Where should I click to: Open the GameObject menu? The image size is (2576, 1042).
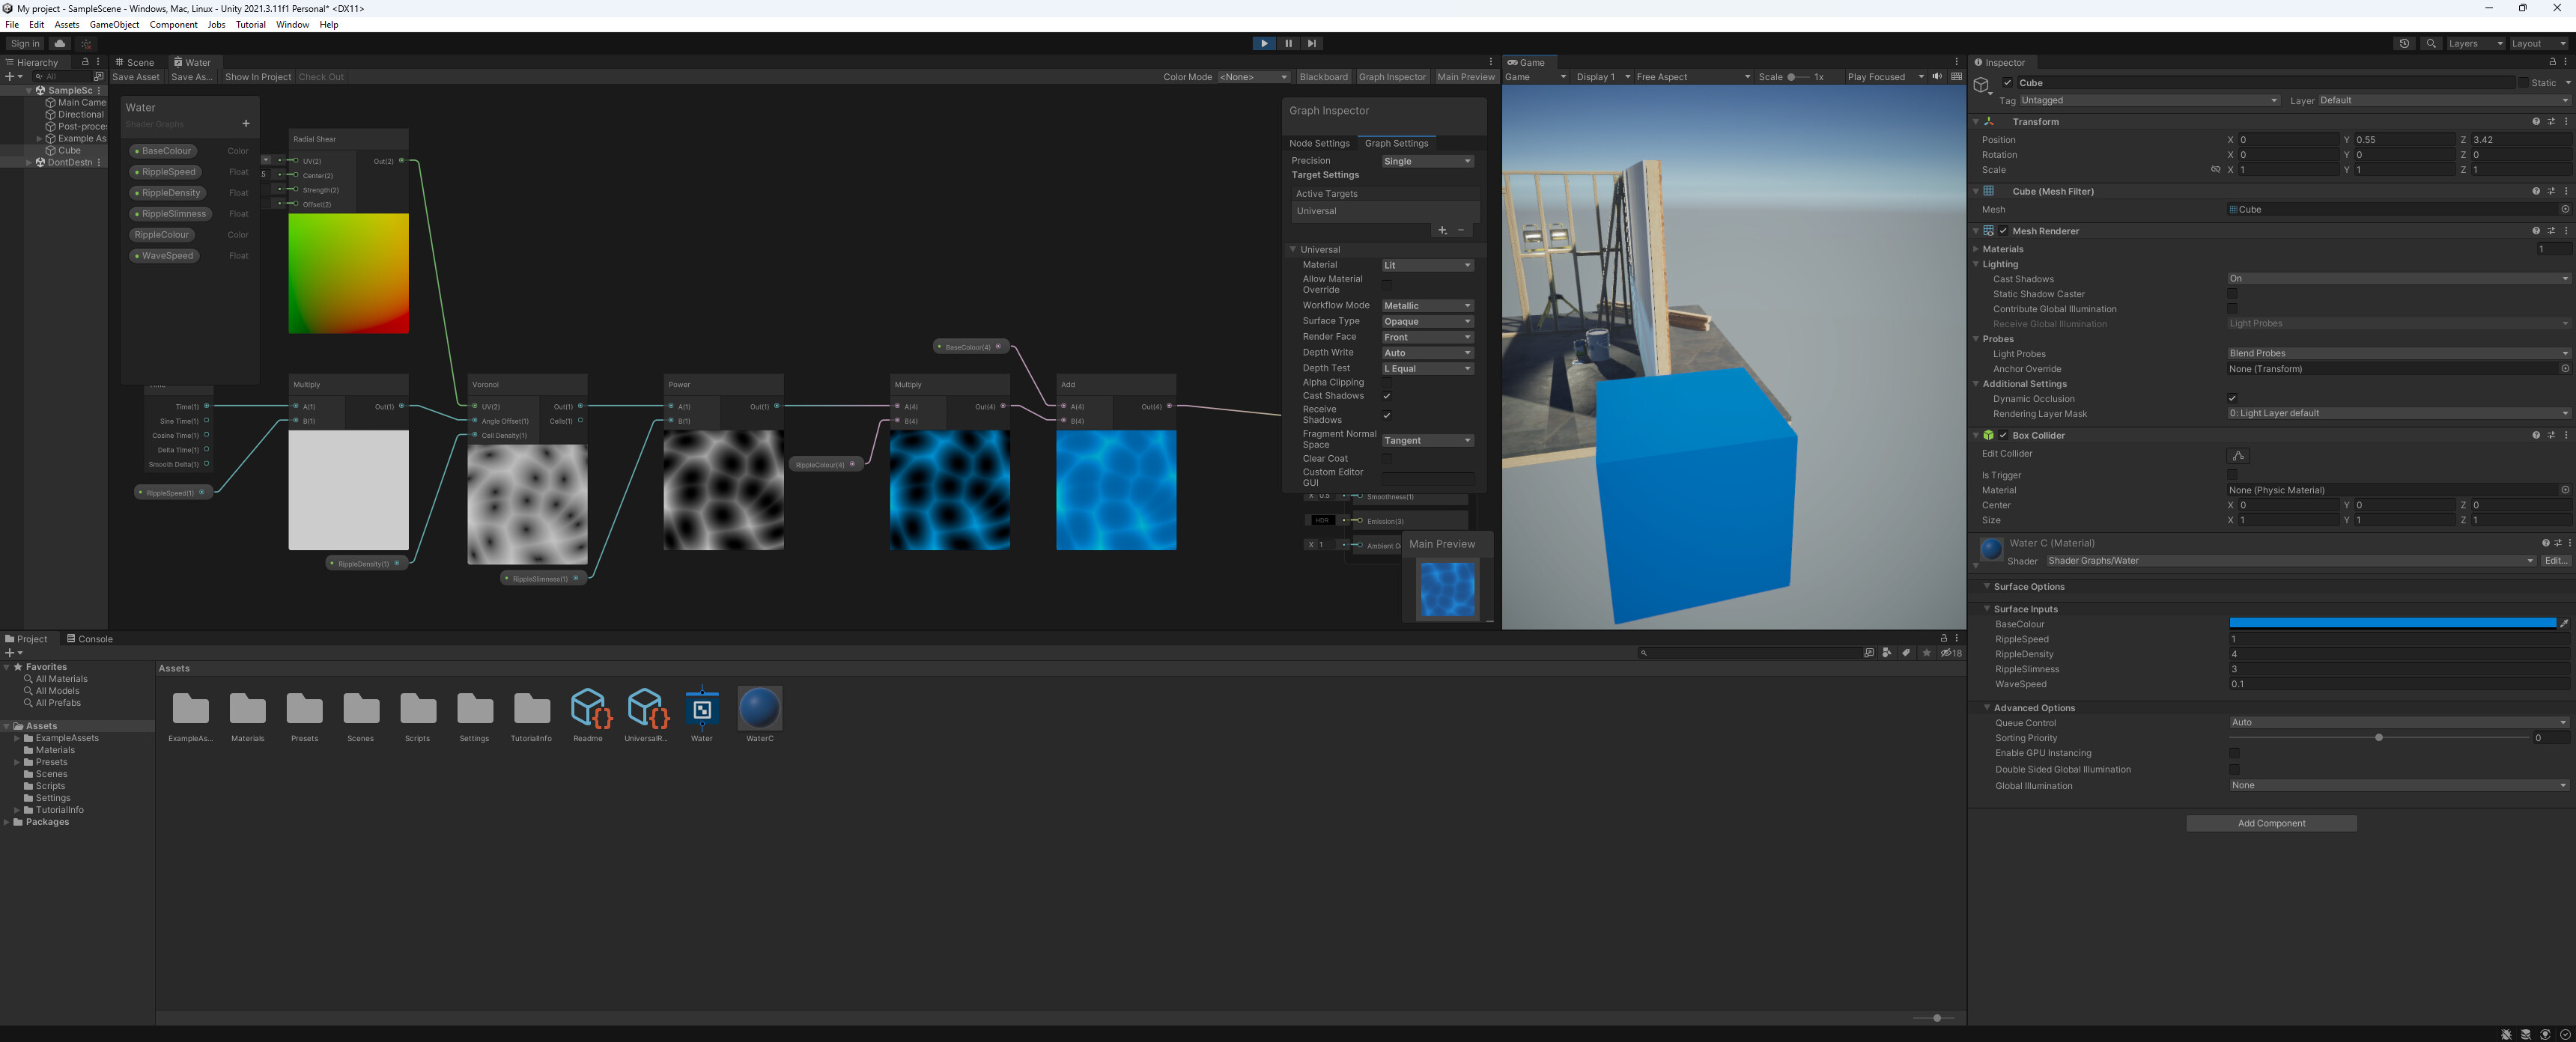tap(114, 24)
